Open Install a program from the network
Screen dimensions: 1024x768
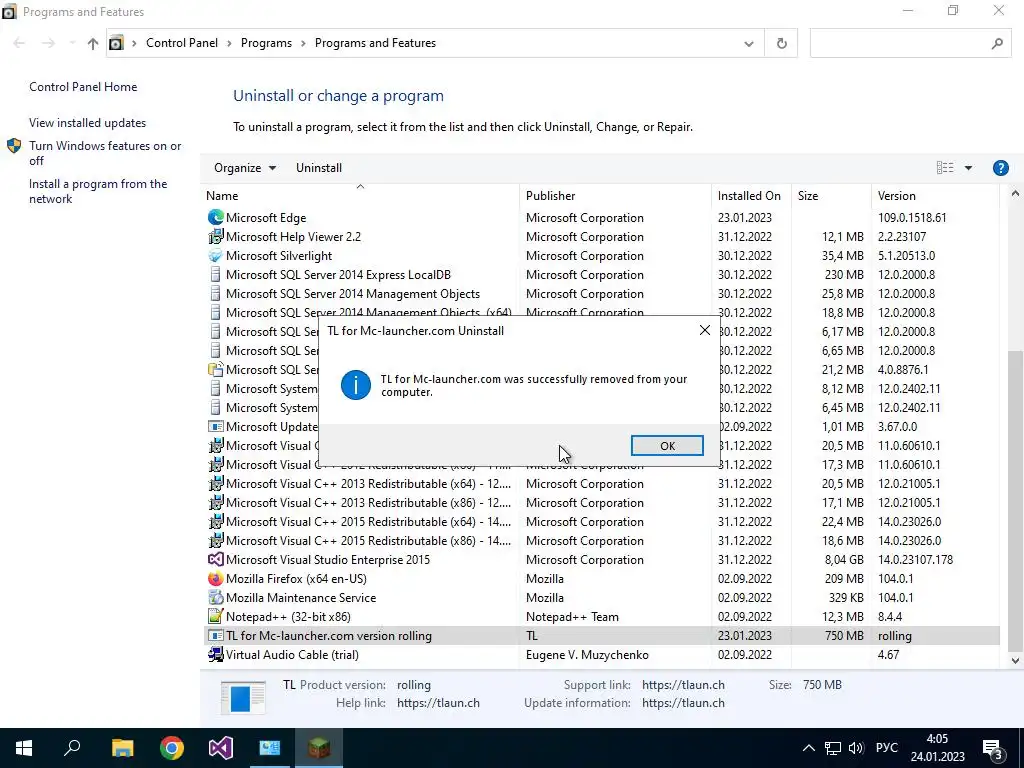[98, 191]
